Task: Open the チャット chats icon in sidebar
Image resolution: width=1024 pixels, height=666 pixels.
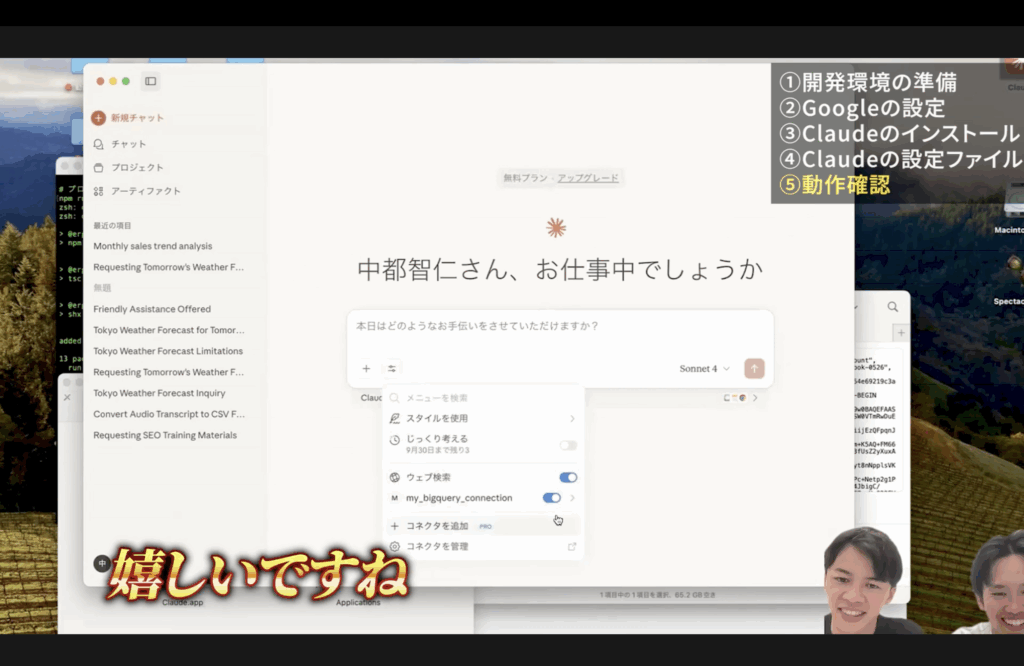Action: click(x=98, y=144)
